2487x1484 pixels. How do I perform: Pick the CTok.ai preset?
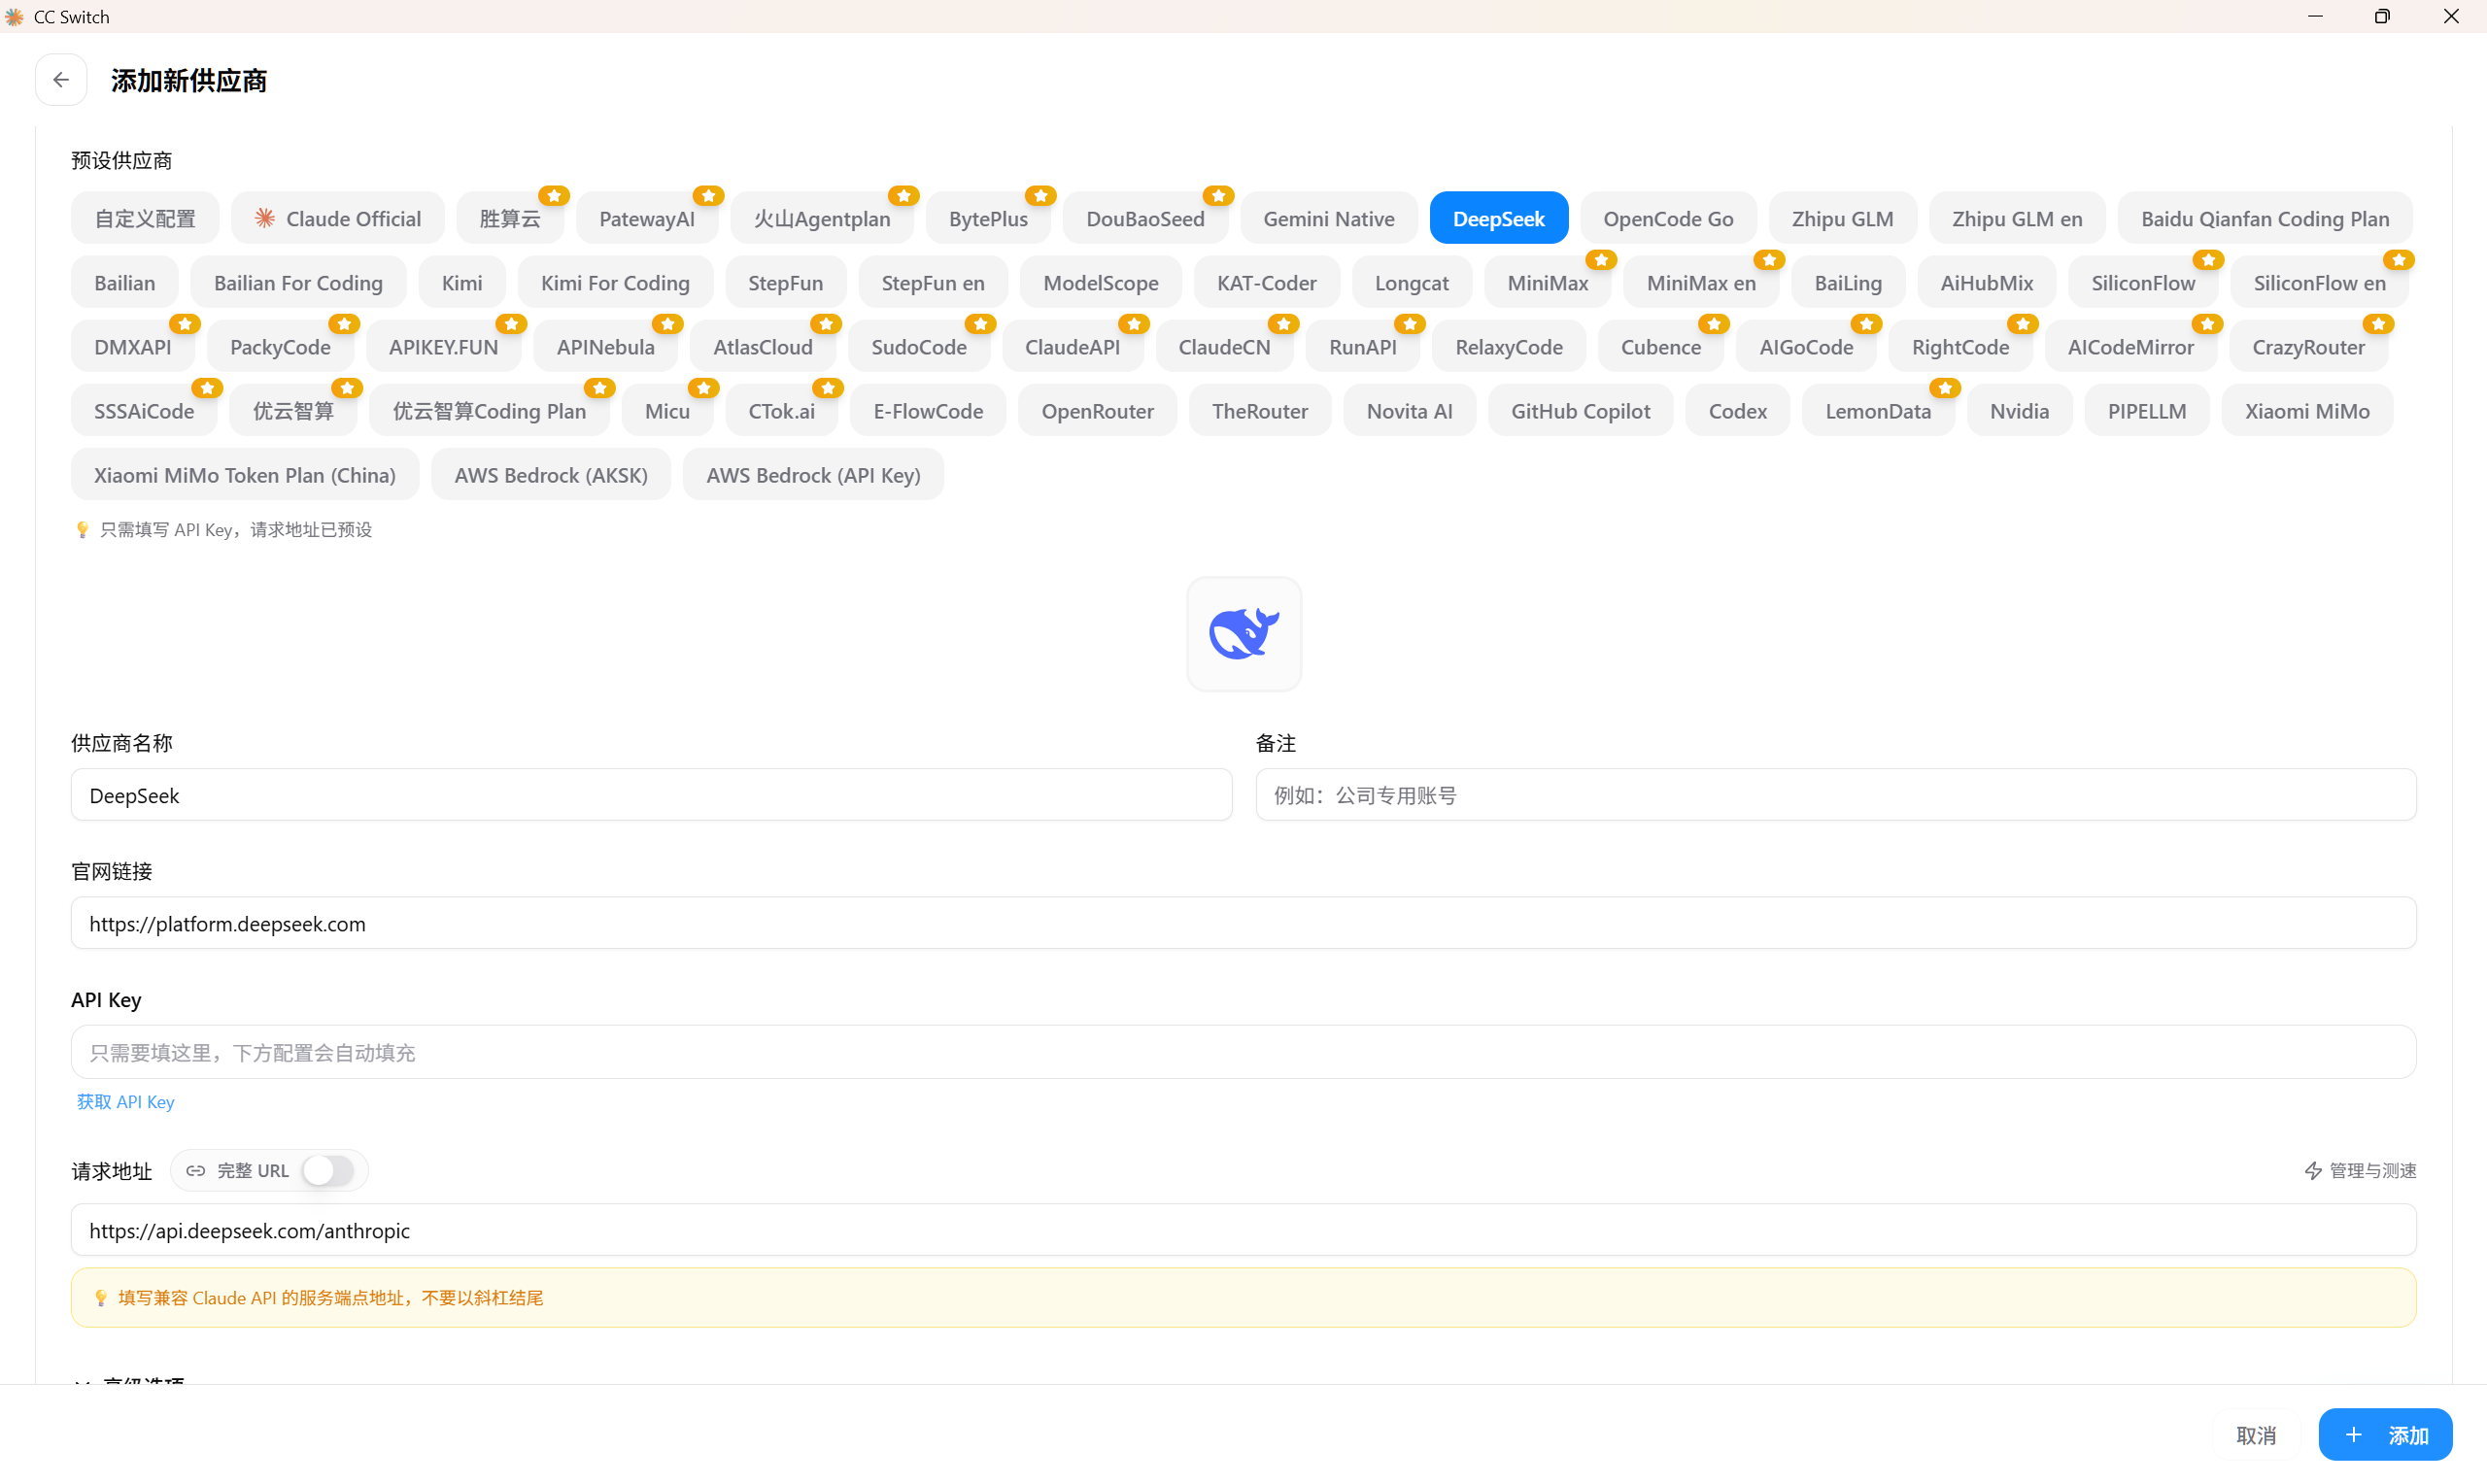(782, 410)
